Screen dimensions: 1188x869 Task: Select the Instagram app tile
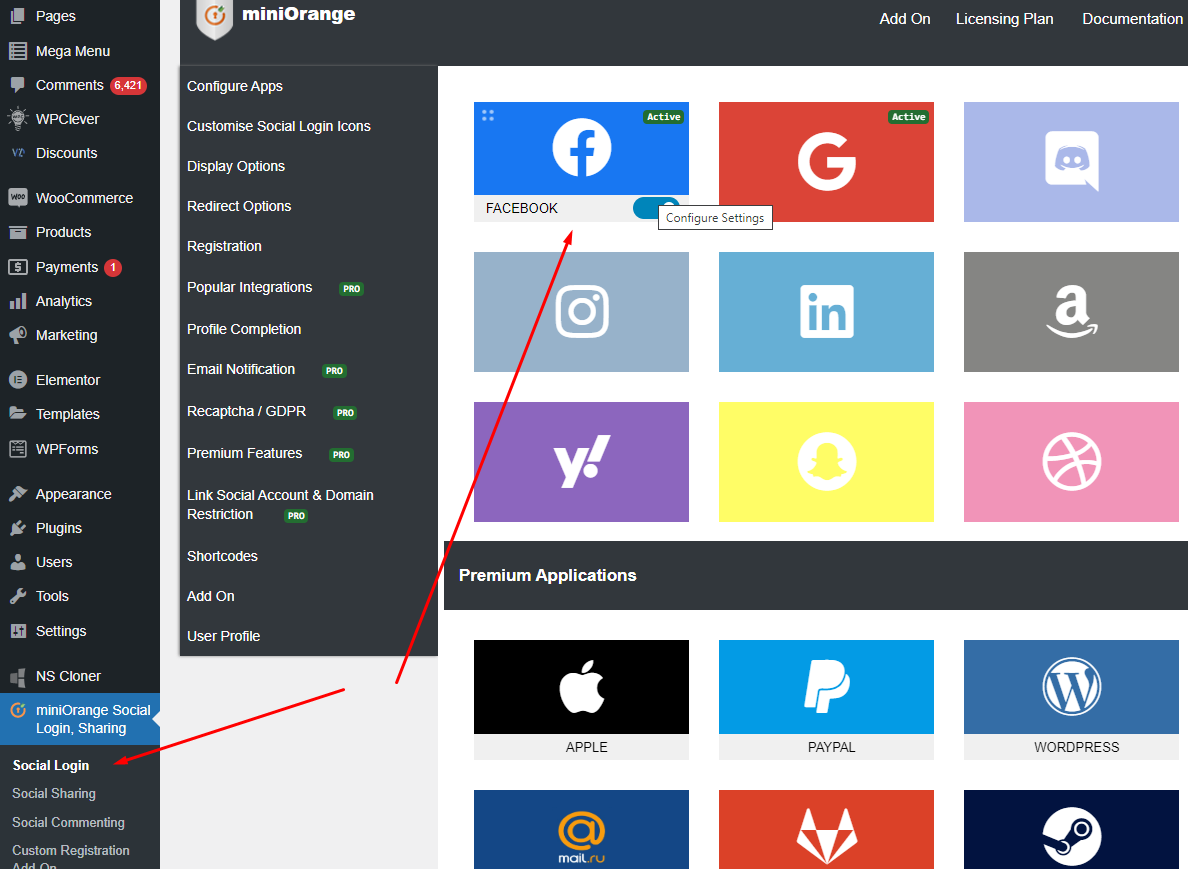pos(581,311)
